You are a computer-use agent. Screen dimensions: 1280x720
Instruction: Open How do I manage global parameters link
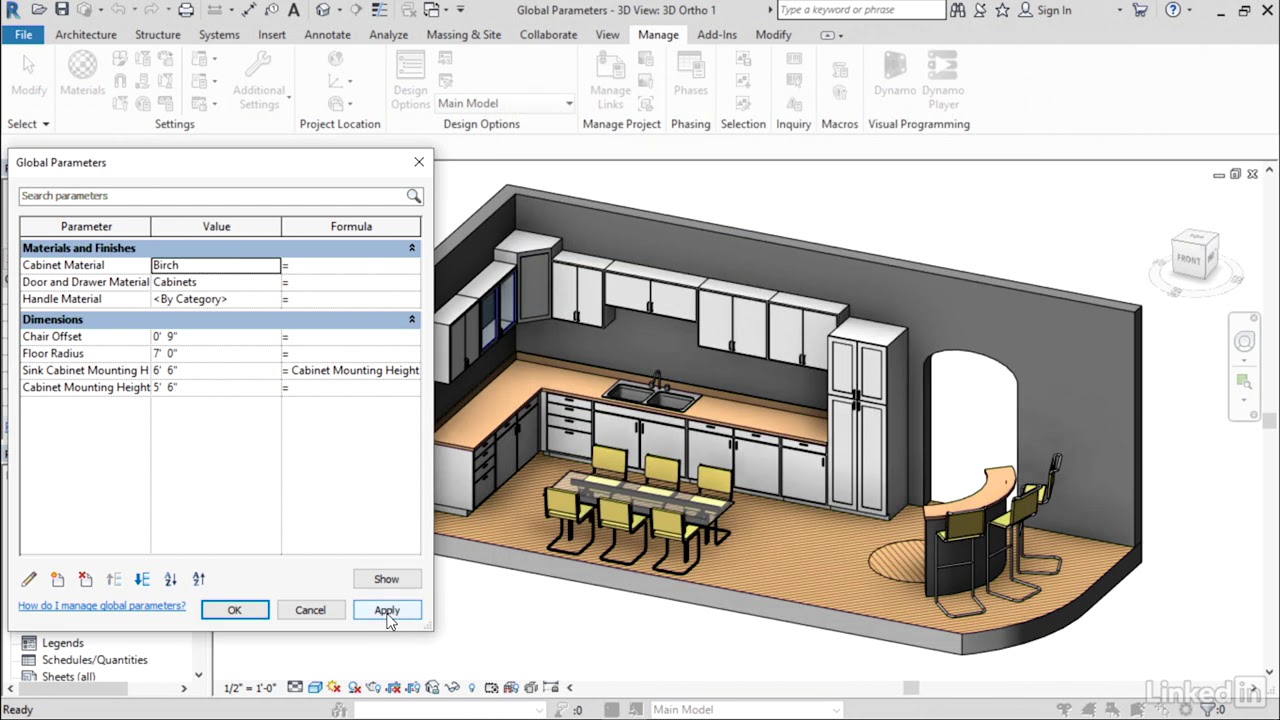pos(102,606)
